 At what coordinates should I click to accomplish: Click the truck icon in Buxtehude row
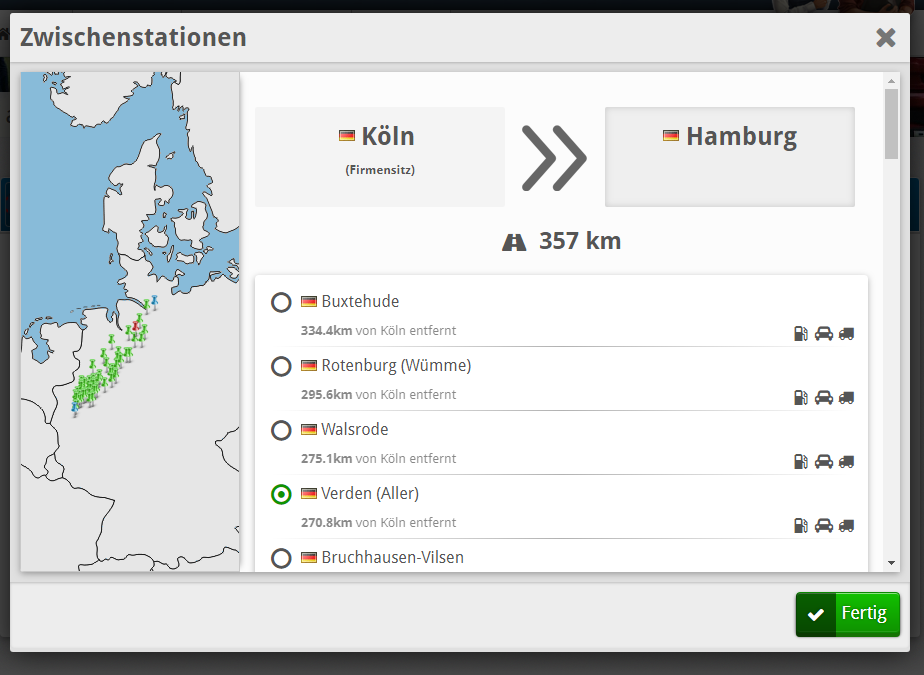point(847,334)
